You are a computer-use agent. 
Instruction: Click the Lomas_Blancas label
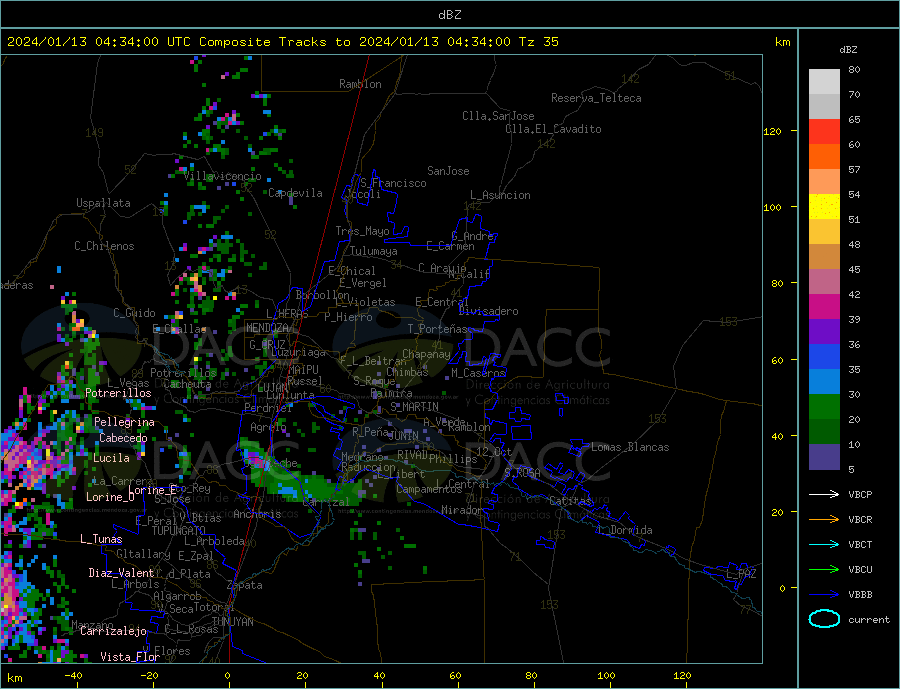[x=630, y=447]
